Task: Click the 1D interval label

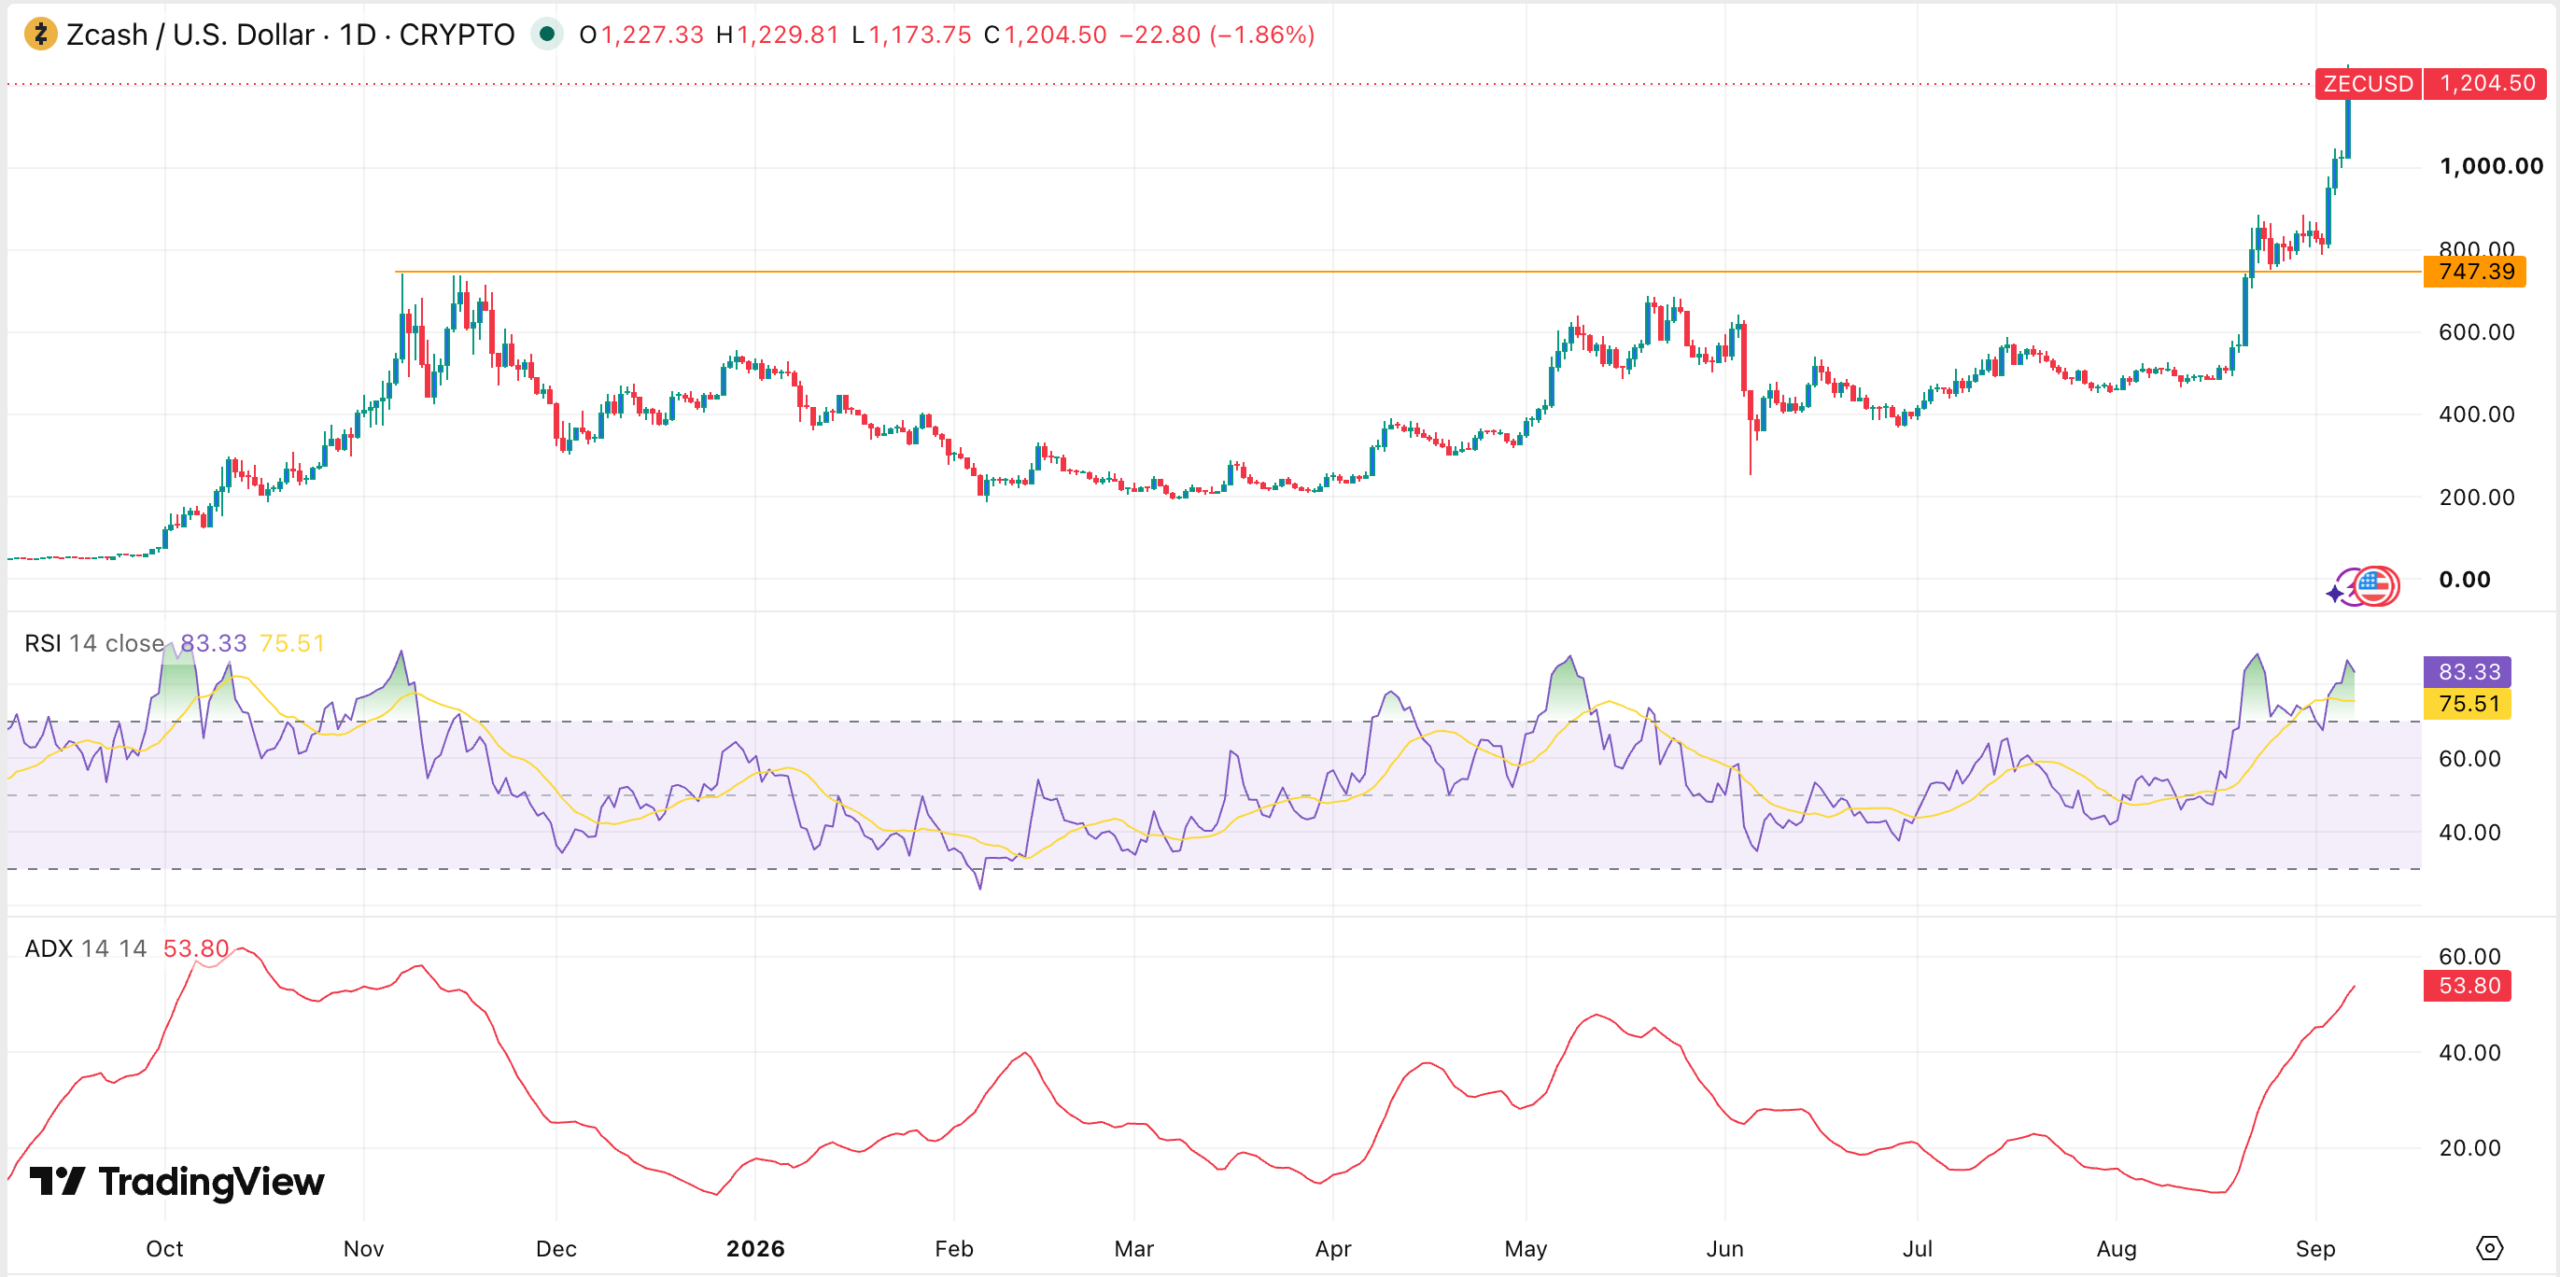Action: [357, 35]
